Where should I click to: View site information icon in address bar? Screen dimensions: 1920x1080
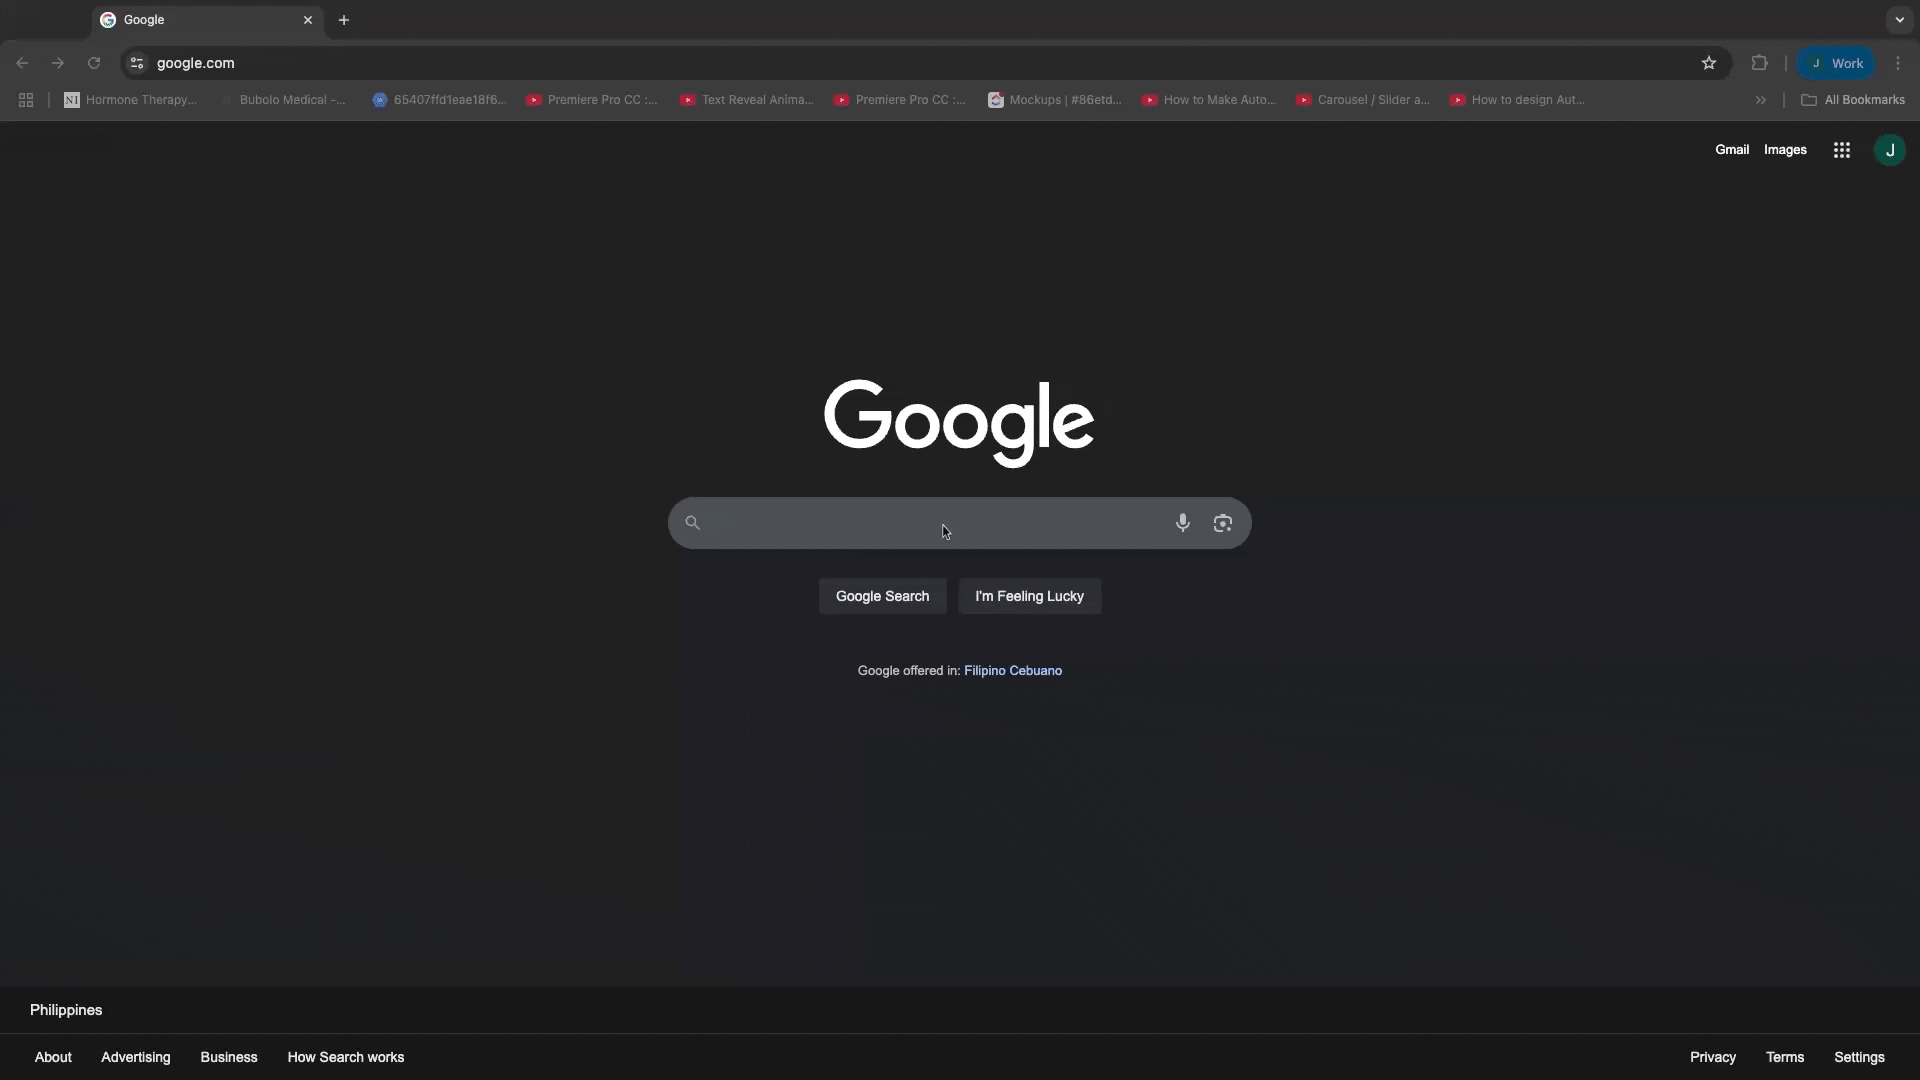(137, 63)
